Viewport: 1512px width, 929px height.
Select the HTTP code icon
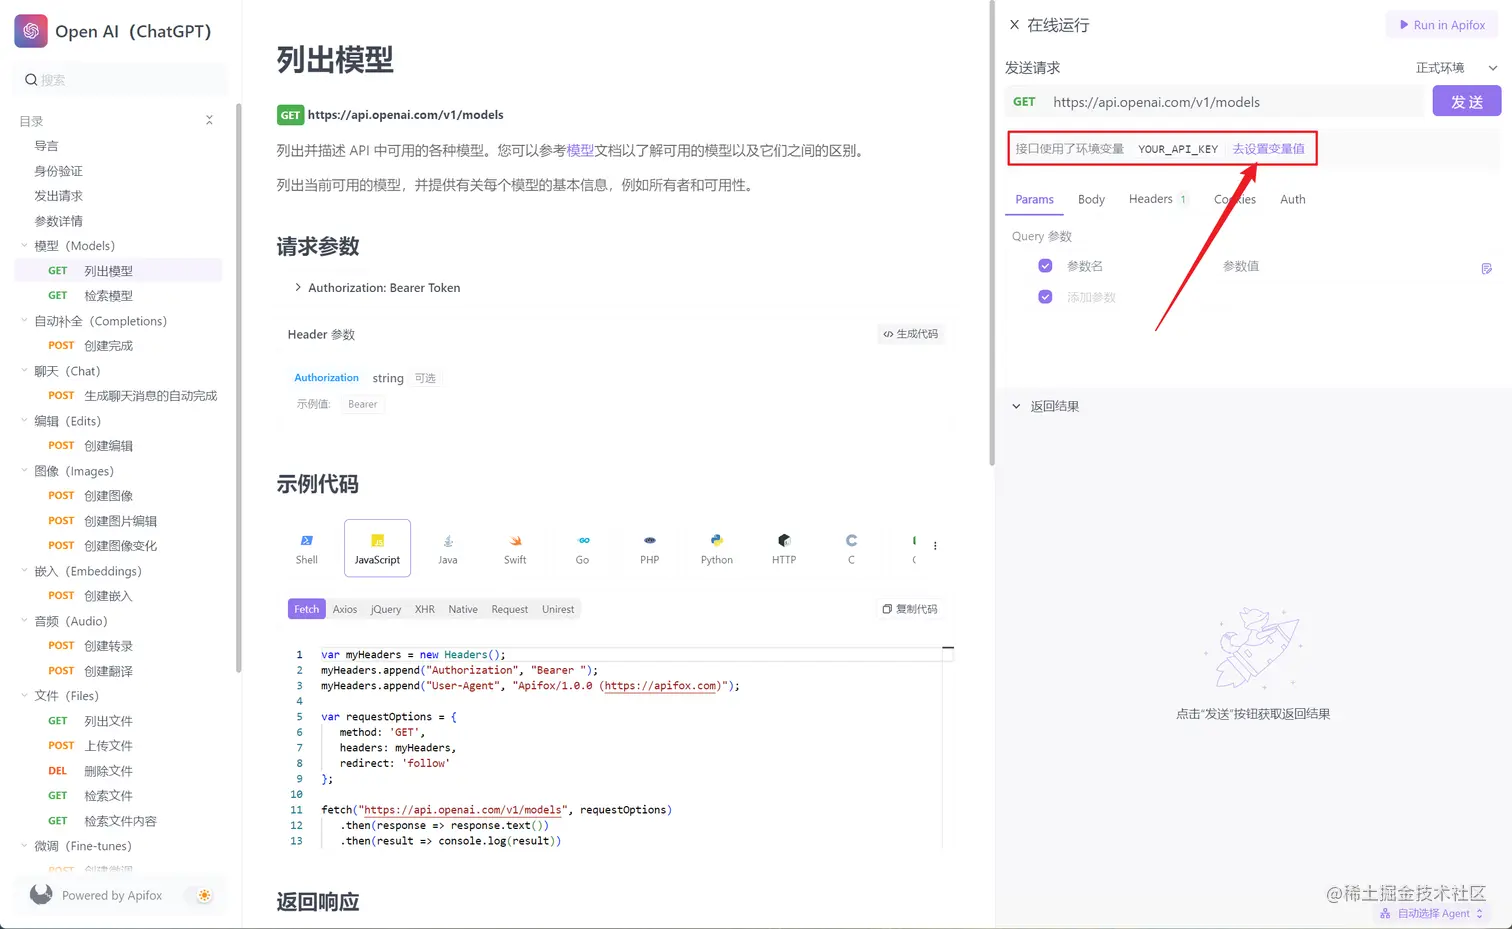click(x=784, y=540)
